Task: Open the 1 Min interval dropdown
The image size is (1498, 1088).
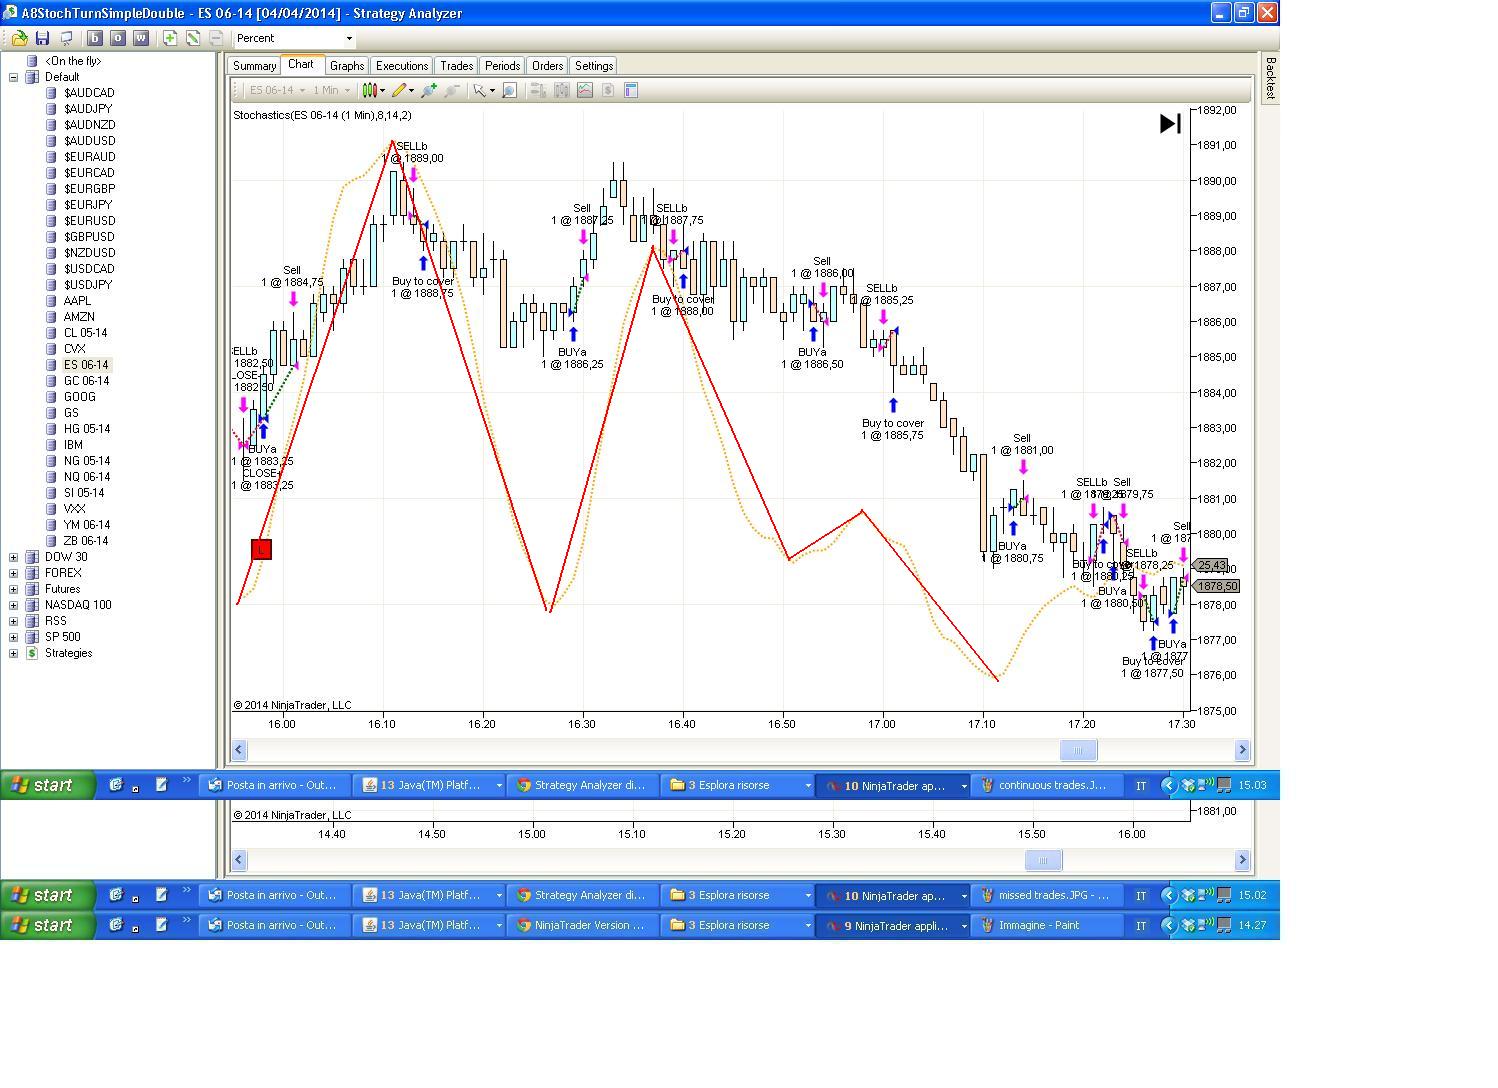Action: (x=331, y=90)
